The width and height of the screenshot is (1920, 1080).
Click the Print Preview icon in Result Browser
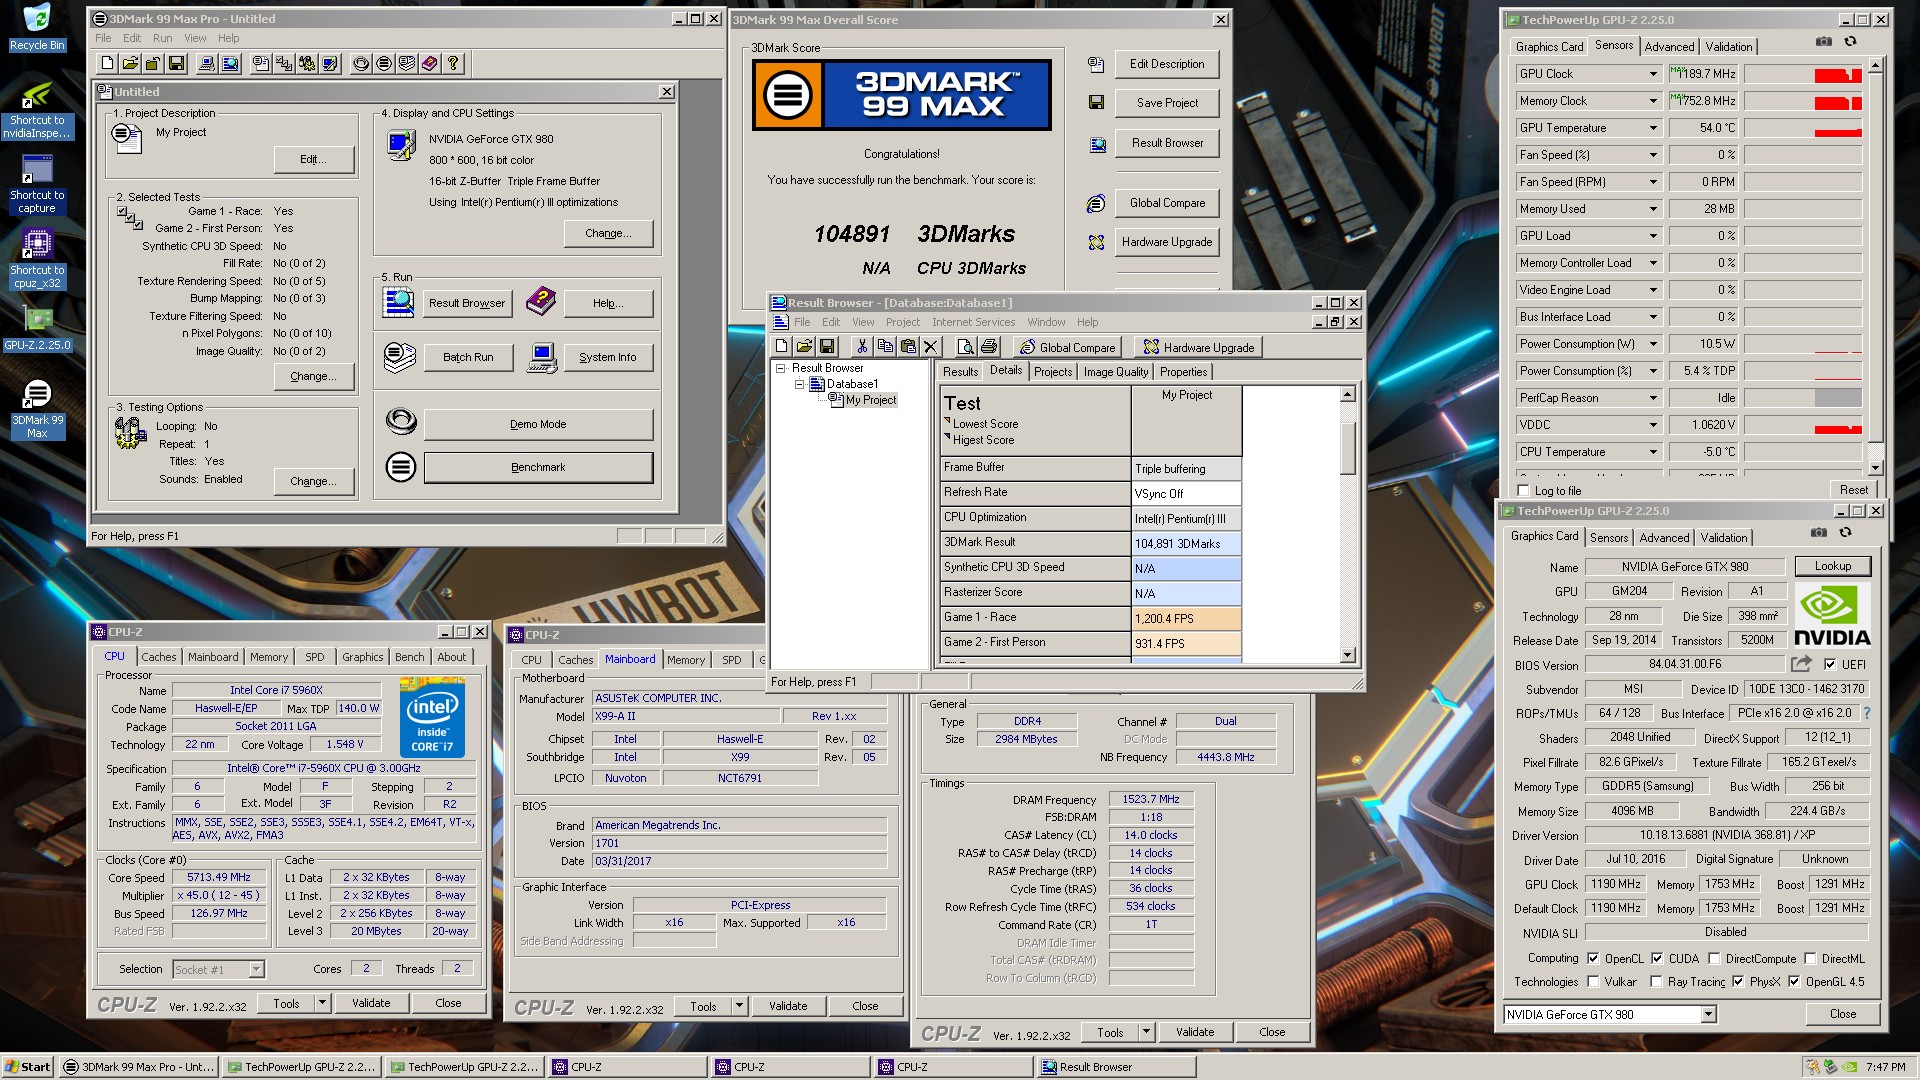pyautogui.click(x=966, y=347)
